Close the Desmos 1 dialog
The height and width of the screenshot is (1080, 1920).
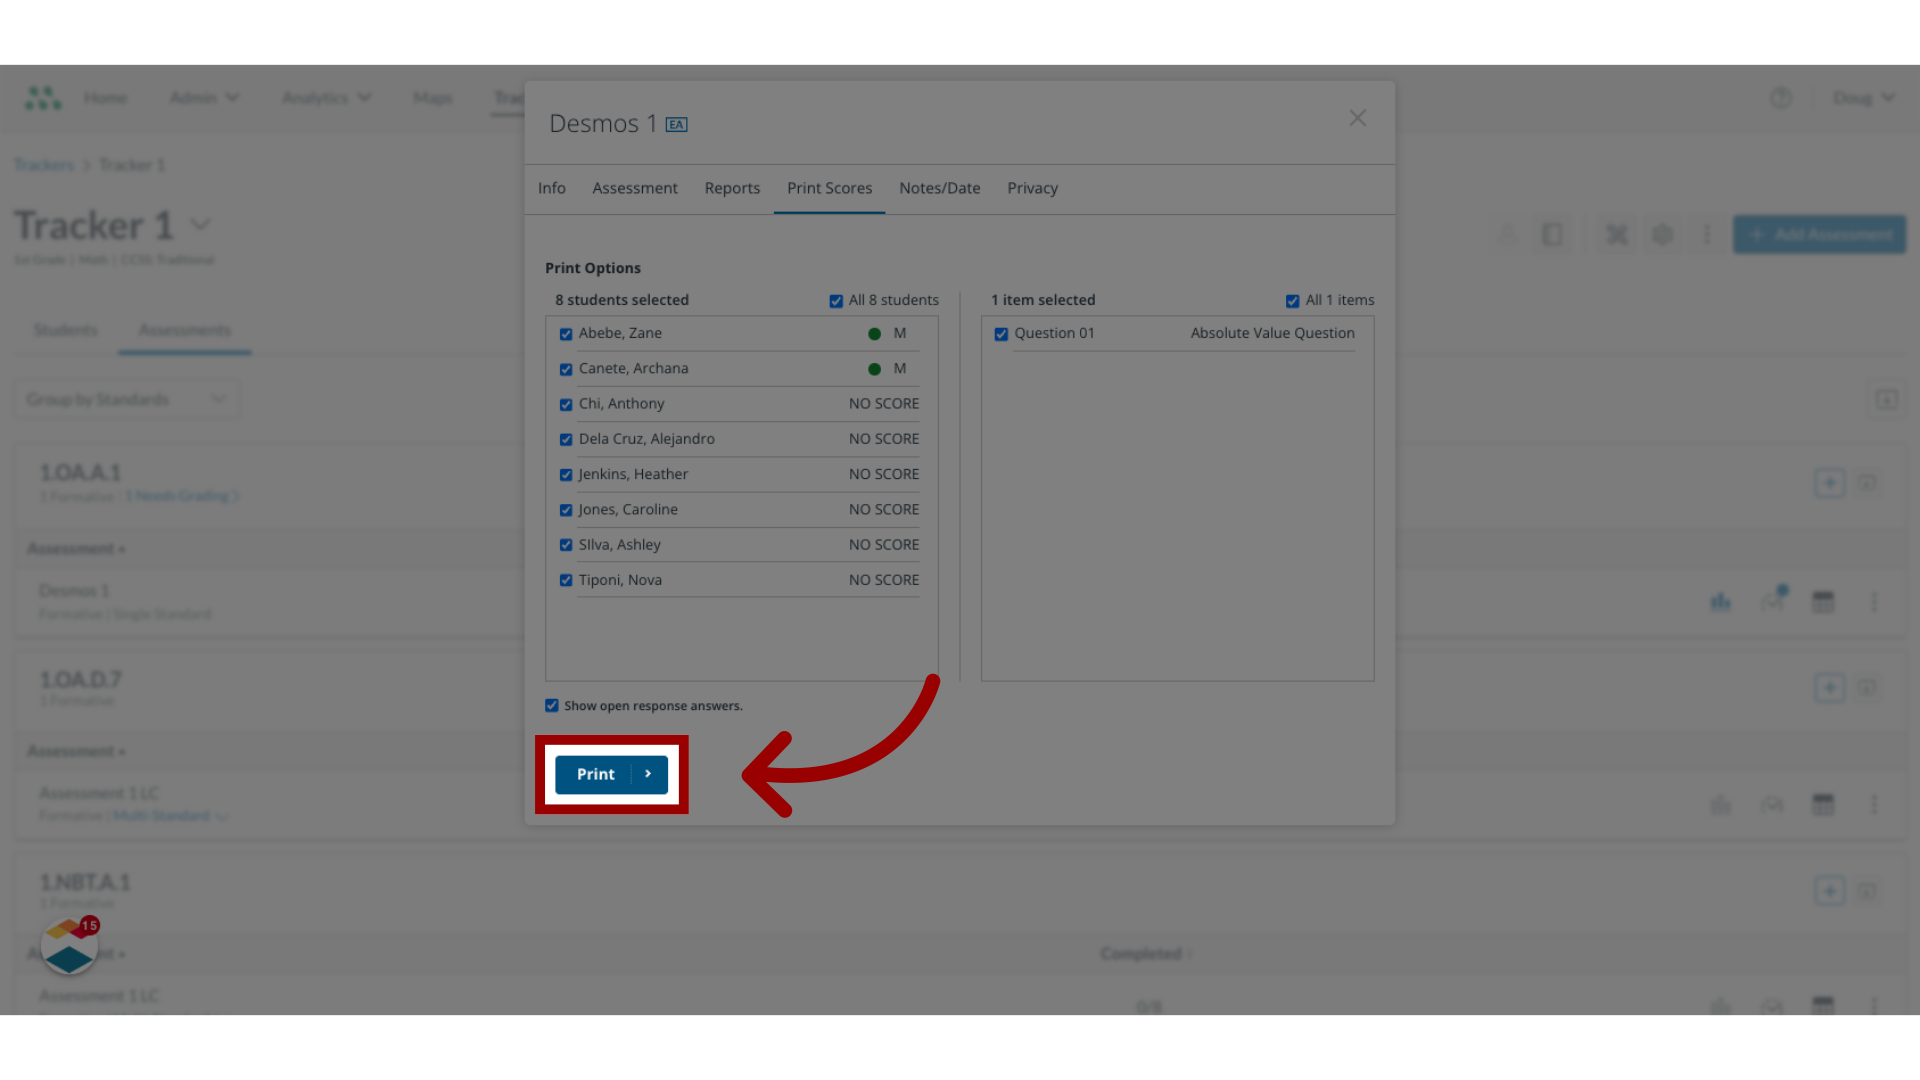[1357, 118]
